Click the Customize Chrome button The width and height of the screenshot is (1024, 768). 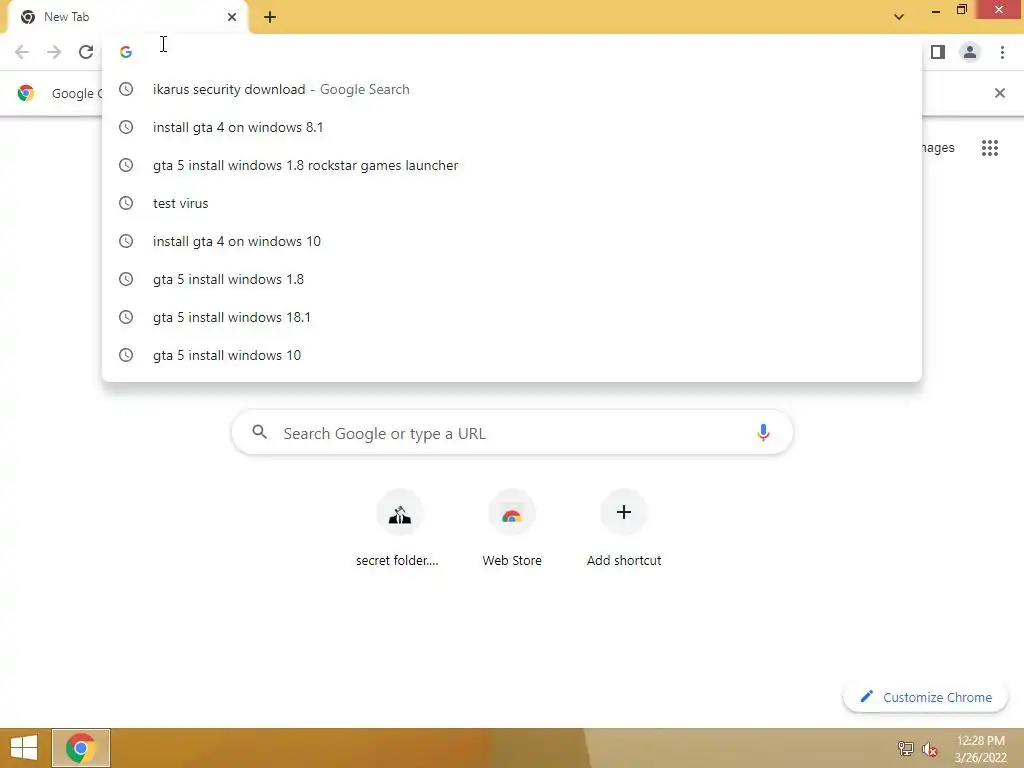[x=925, y=697]
